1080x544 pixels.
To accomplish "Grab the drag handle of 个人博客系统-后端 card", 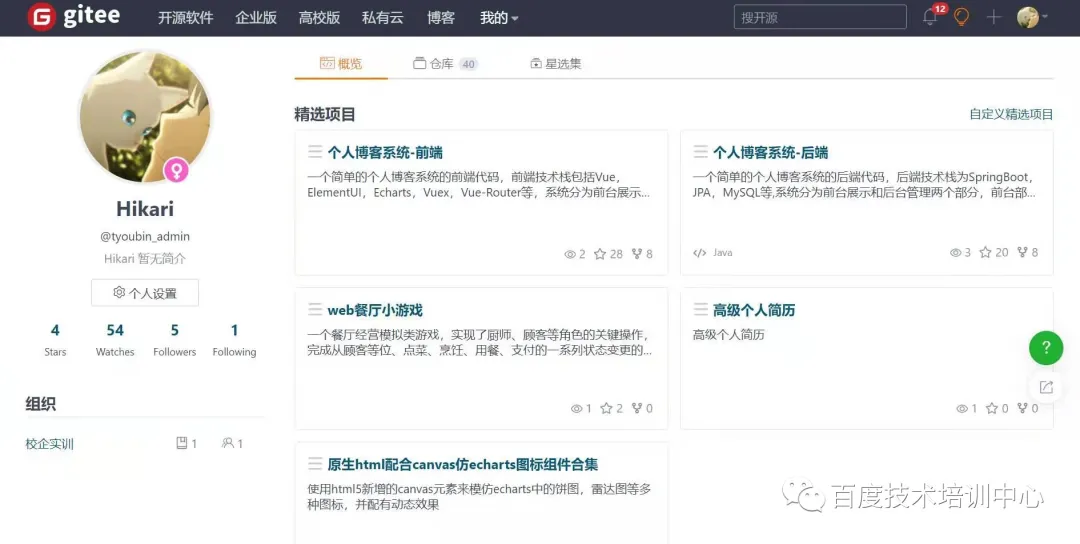I will (x=700, y=152).
